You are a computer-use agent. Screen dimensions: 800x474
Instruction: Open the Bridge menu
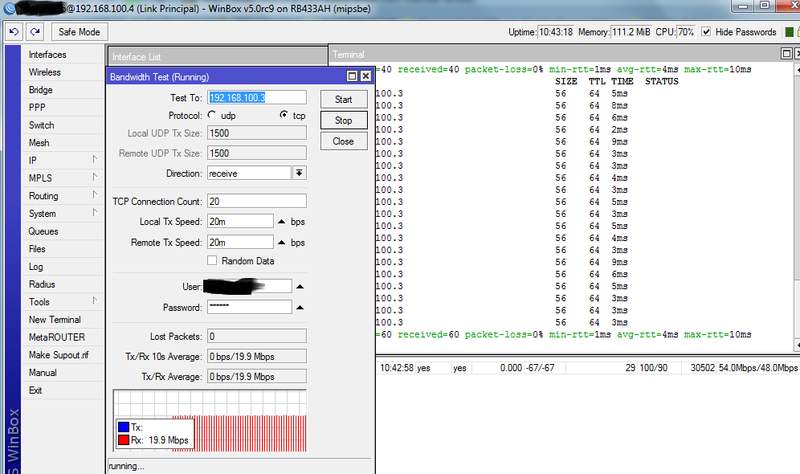pos(41,90)
